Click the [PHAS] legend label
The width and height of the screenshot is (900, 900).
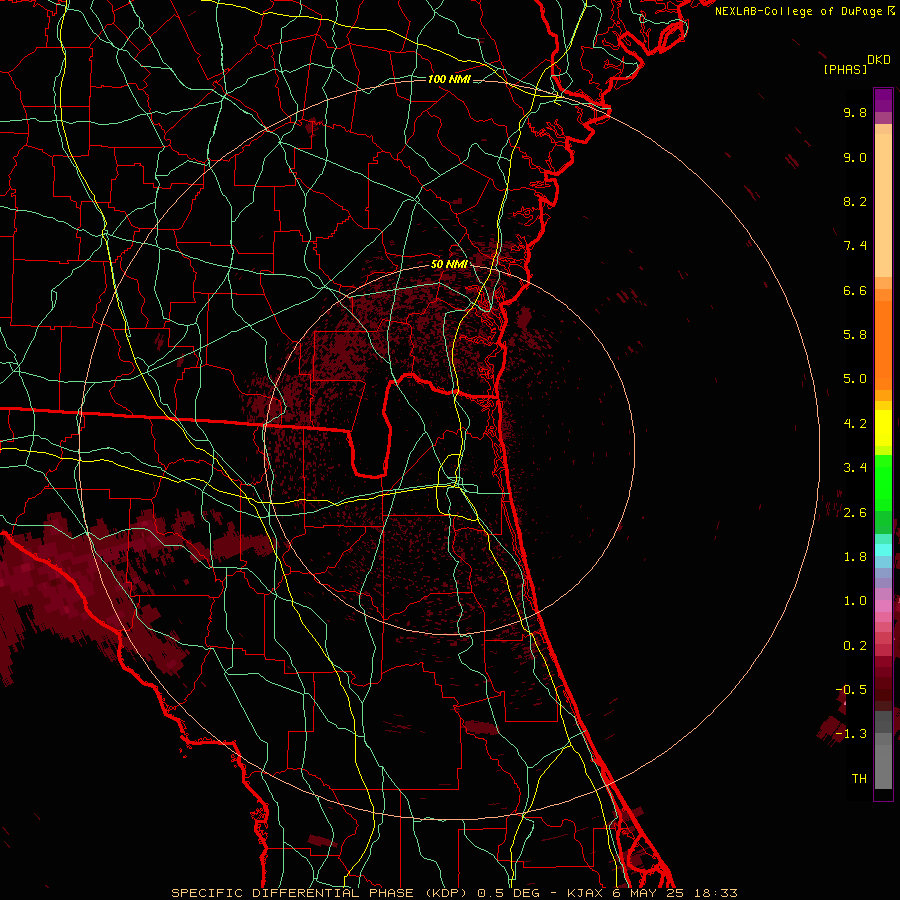(845, 69)
